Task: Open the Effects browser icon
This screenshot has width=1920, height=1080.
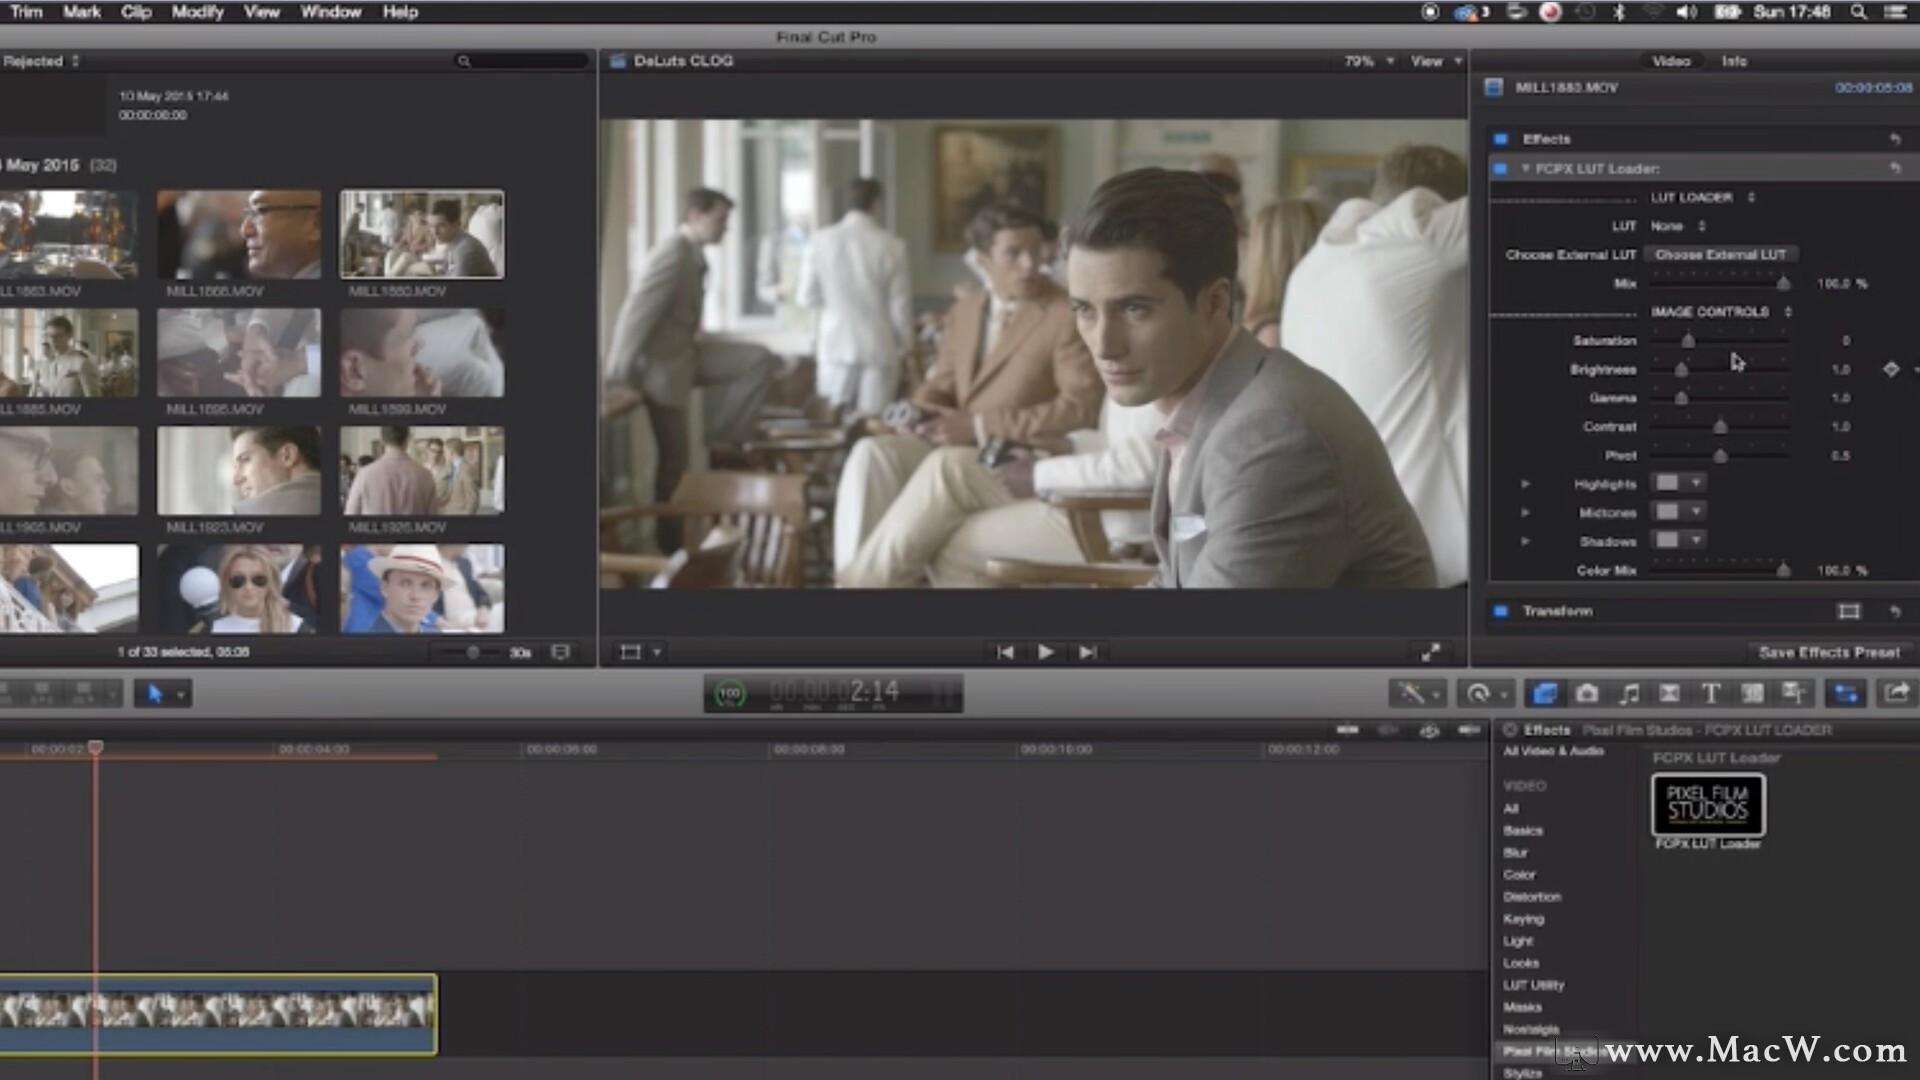Action: [x=1544, y=693]
